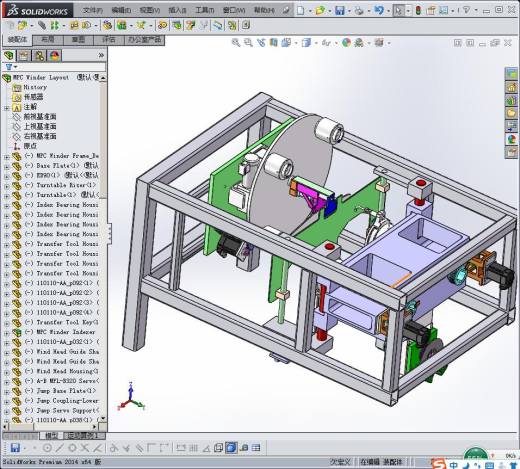Click the File Explorer folder task pane icon
The height and width of the screenshot is (469, 520).
pyautogui.click(x=511, y=113)
